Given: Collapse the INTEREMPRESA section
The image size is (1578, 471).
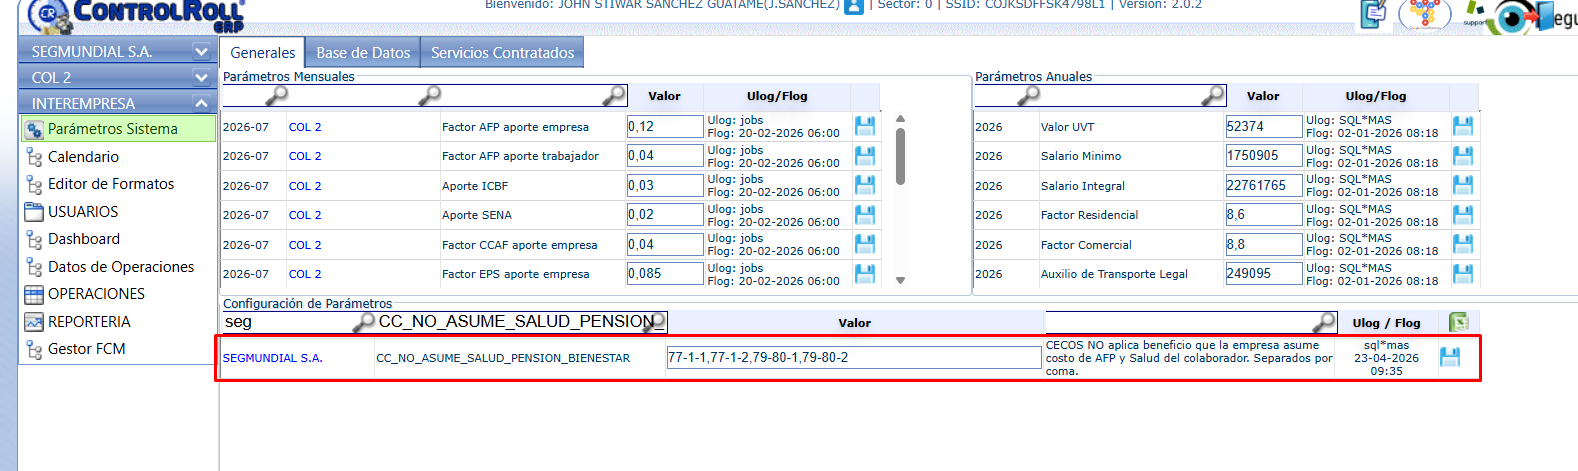Looking at the screenshot, I should coord(201,104).
